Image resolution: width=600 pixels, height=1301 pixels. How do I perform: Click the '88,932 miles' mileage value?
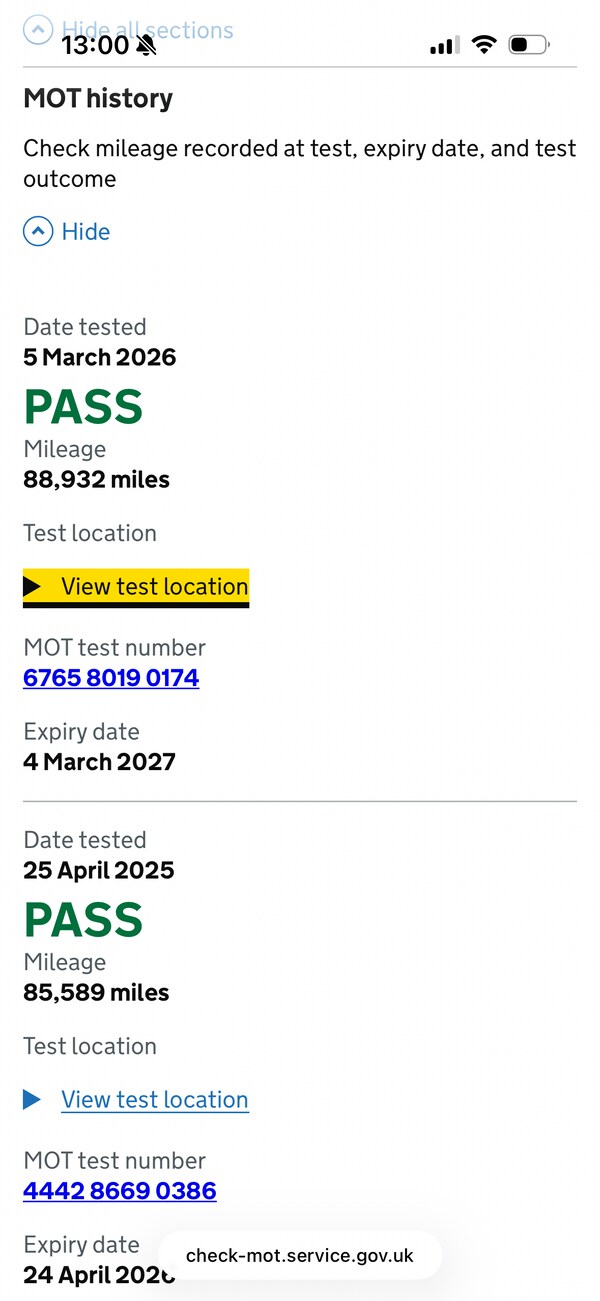pyautogui.click(x=96, y=479)
